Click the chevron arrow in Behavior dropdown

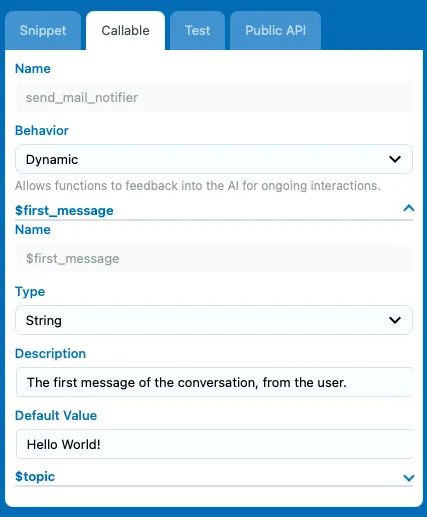[395, 159]
